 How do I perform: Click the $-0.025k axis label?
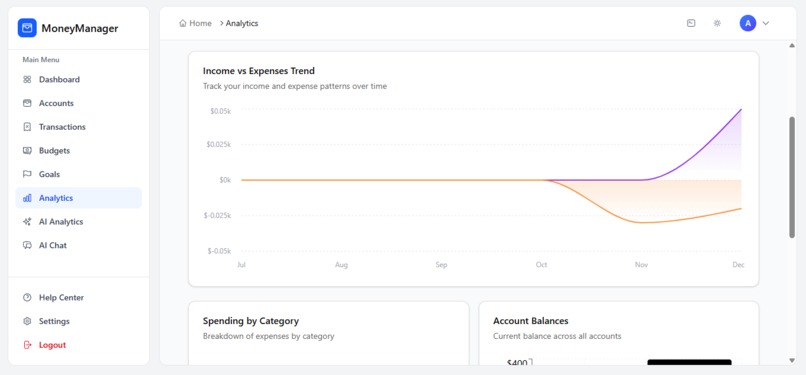coord(217,215)
